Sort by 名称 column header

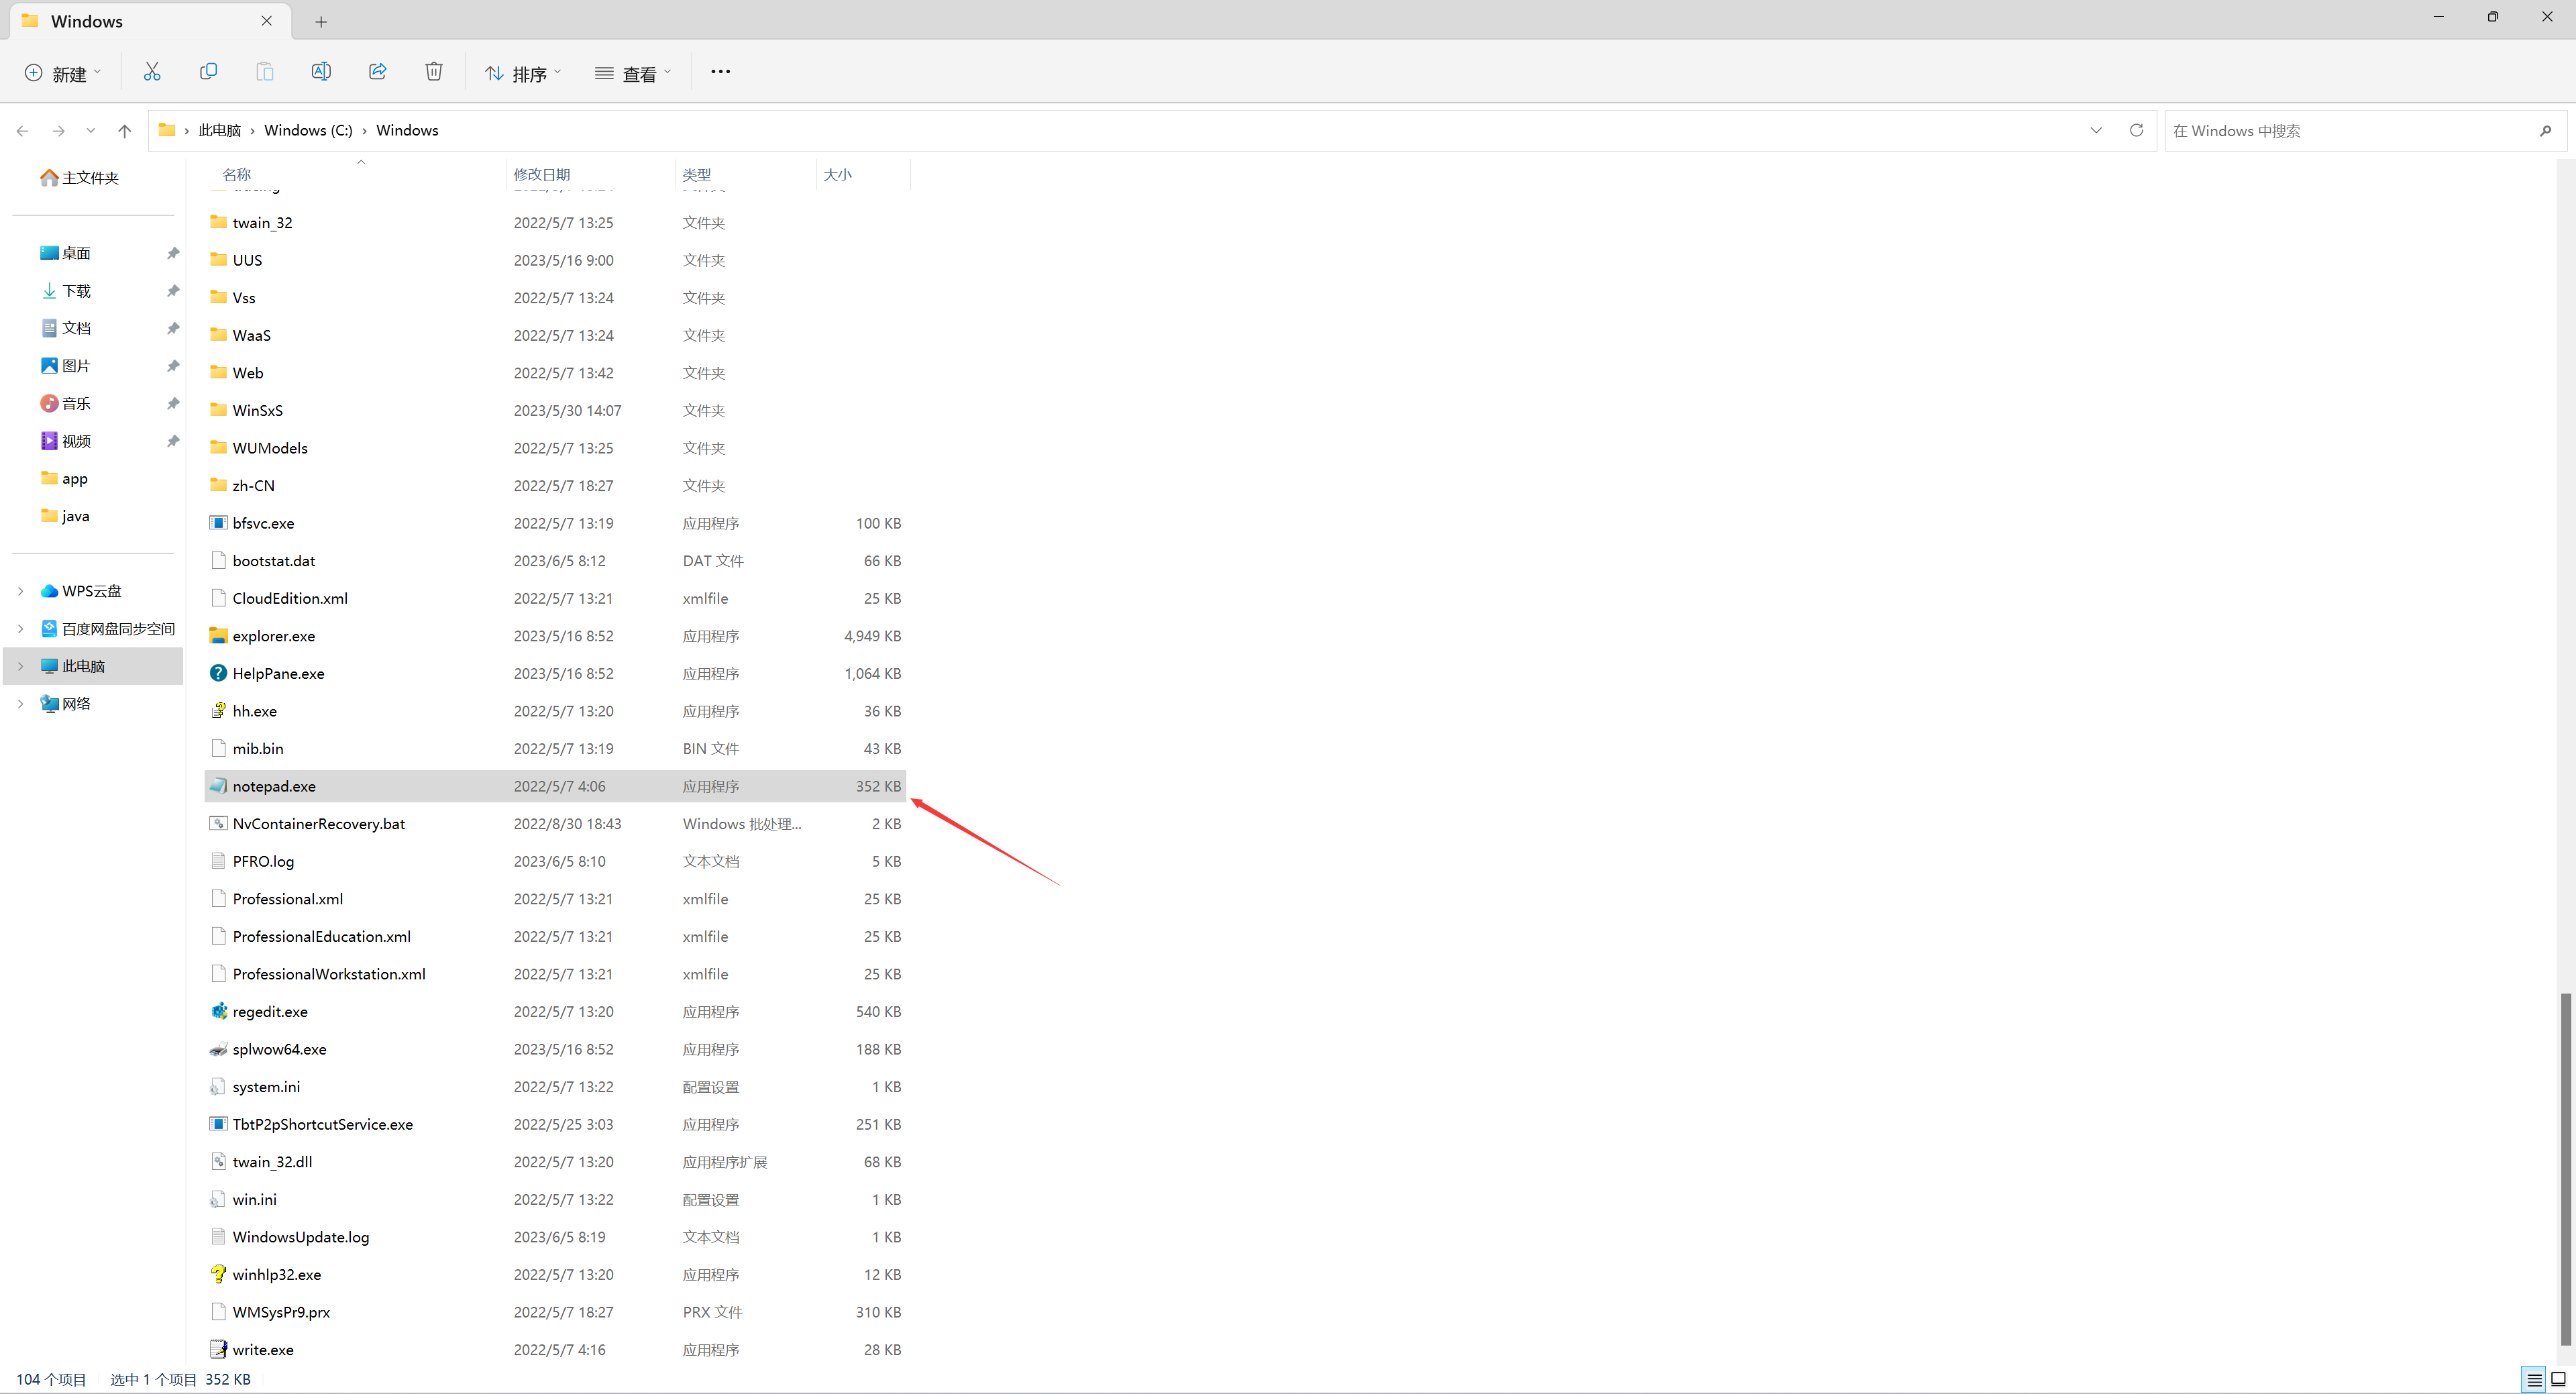236,174
